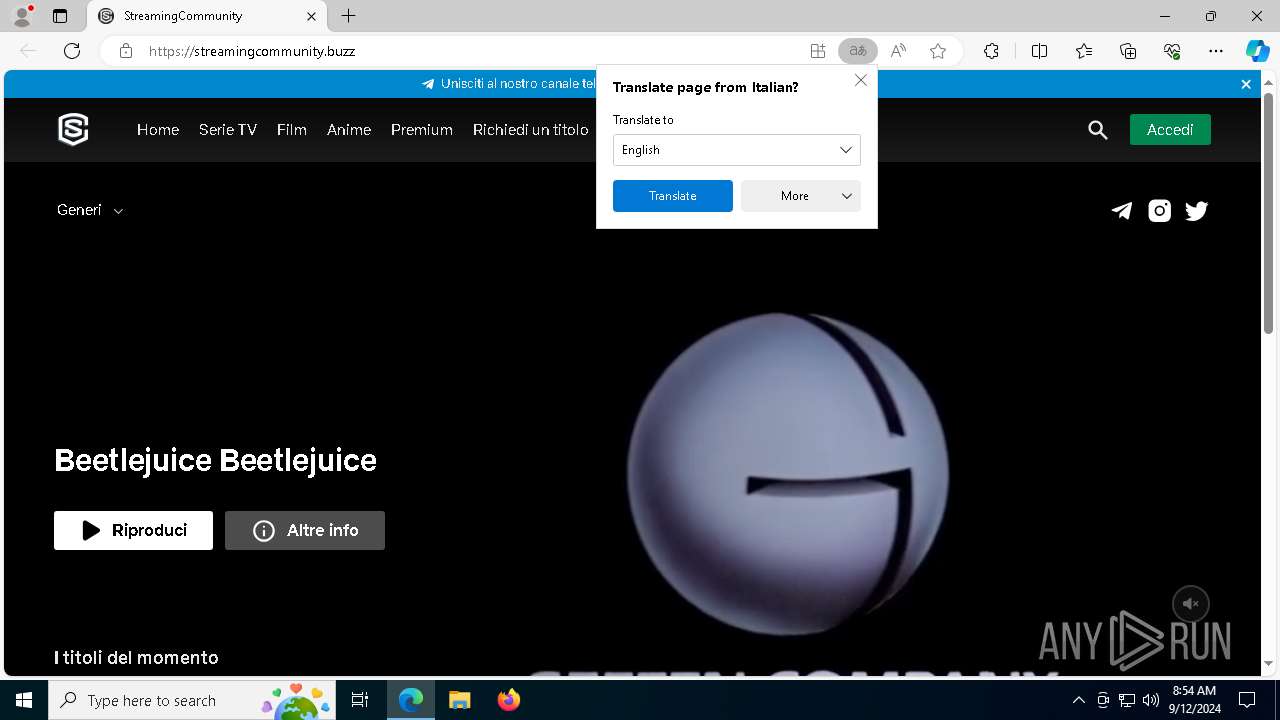Screen dimensions: 1280x720
Task: Open File Explorer from taskbar
Action: (x=460, y=700)
